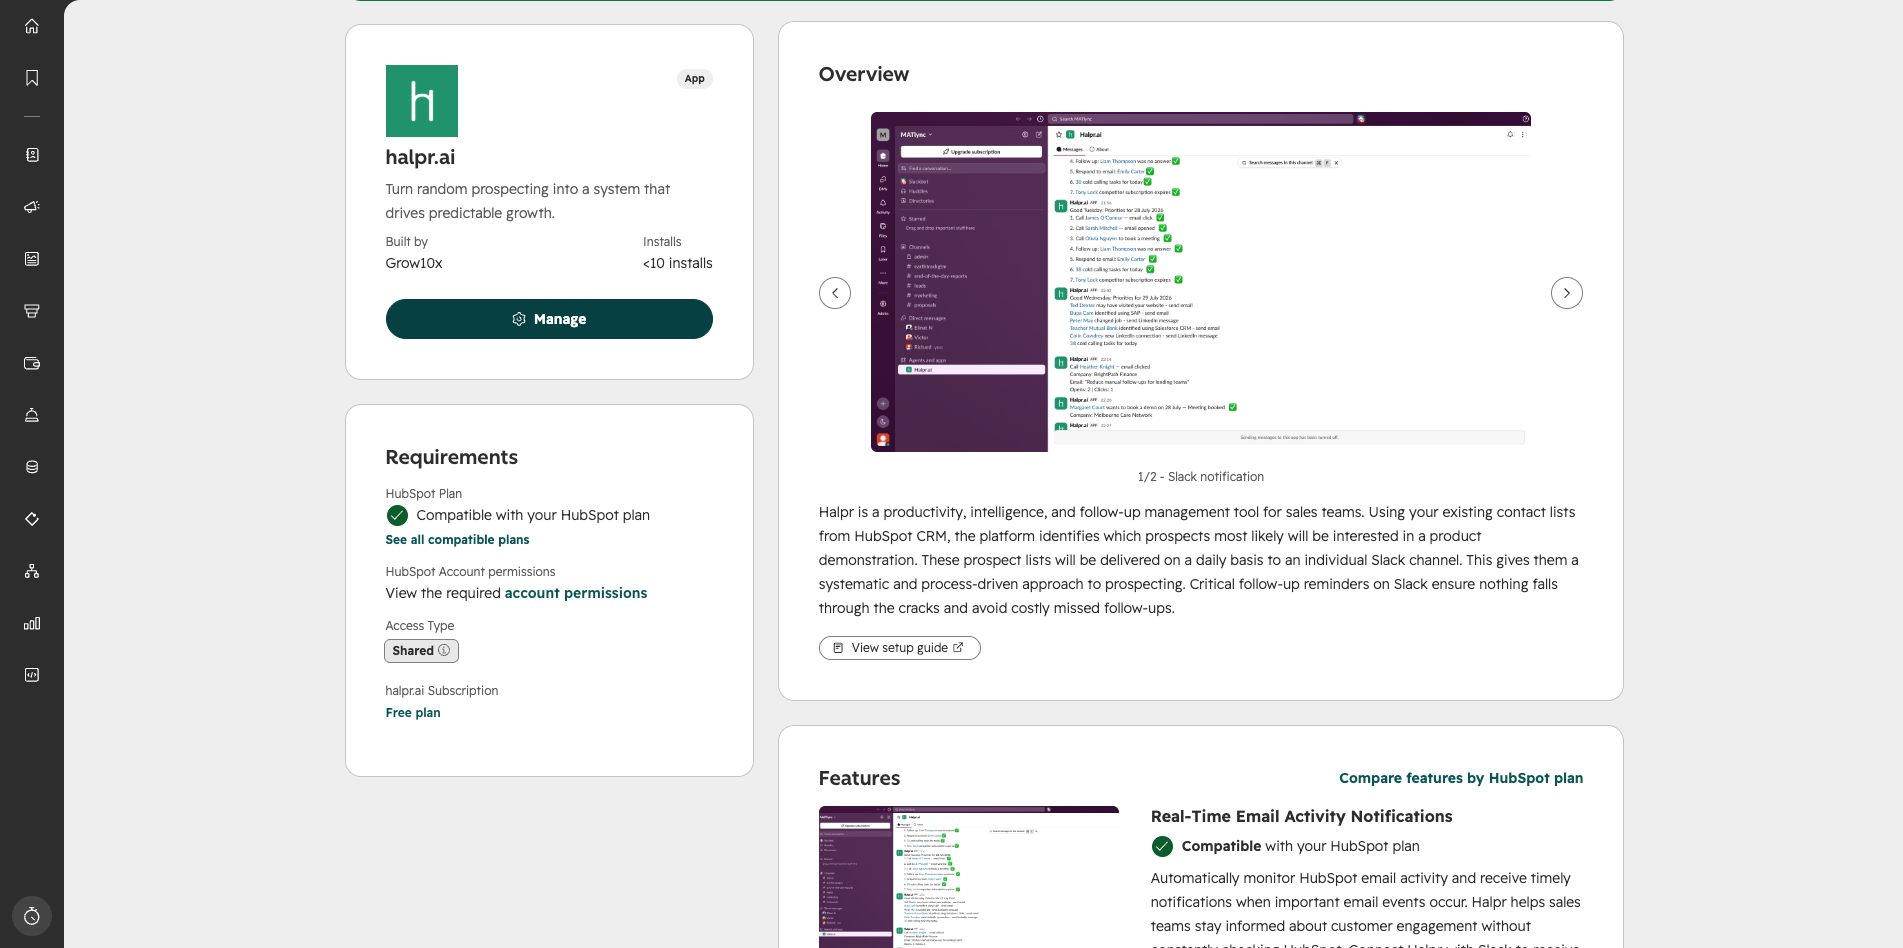This screenshot has width=1903, height=948.
Task: Click the Slack notification screenshot in Overview
Action: [1201, 282]
